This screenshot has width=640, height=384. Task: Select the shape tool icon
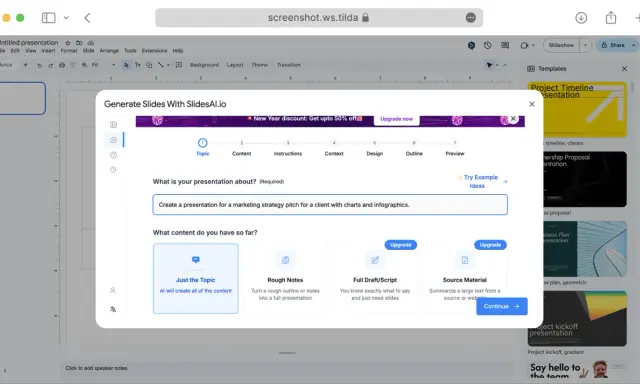[x=149, y=65]
